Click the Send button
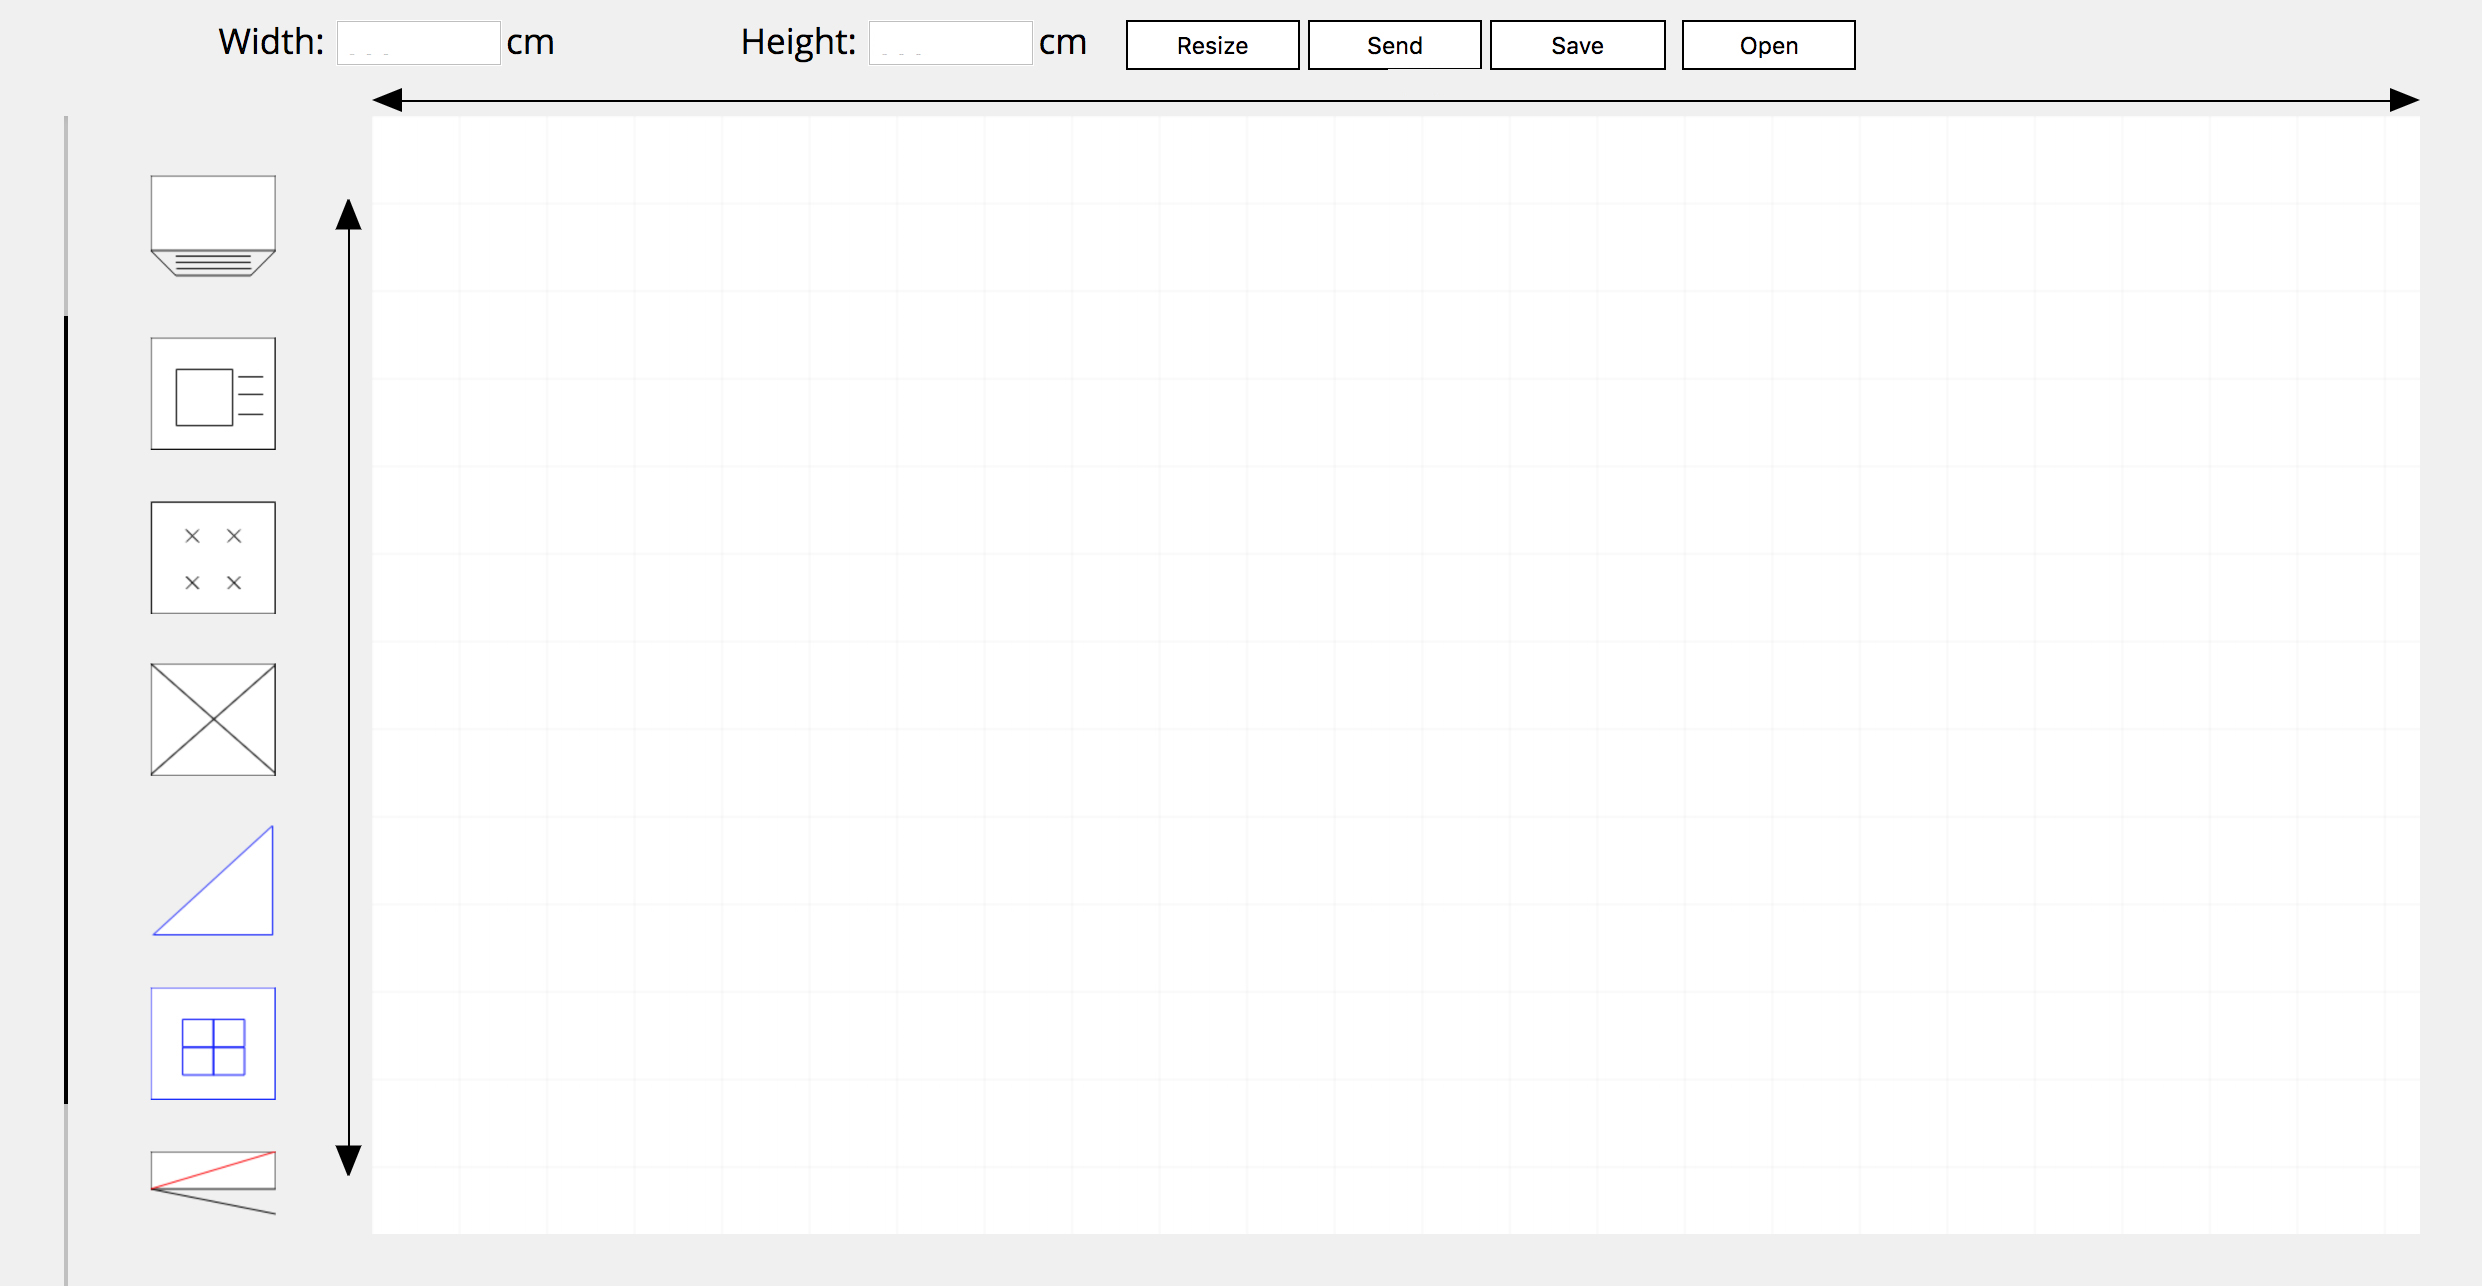 pyautogui.click(x=1394, y=45)
